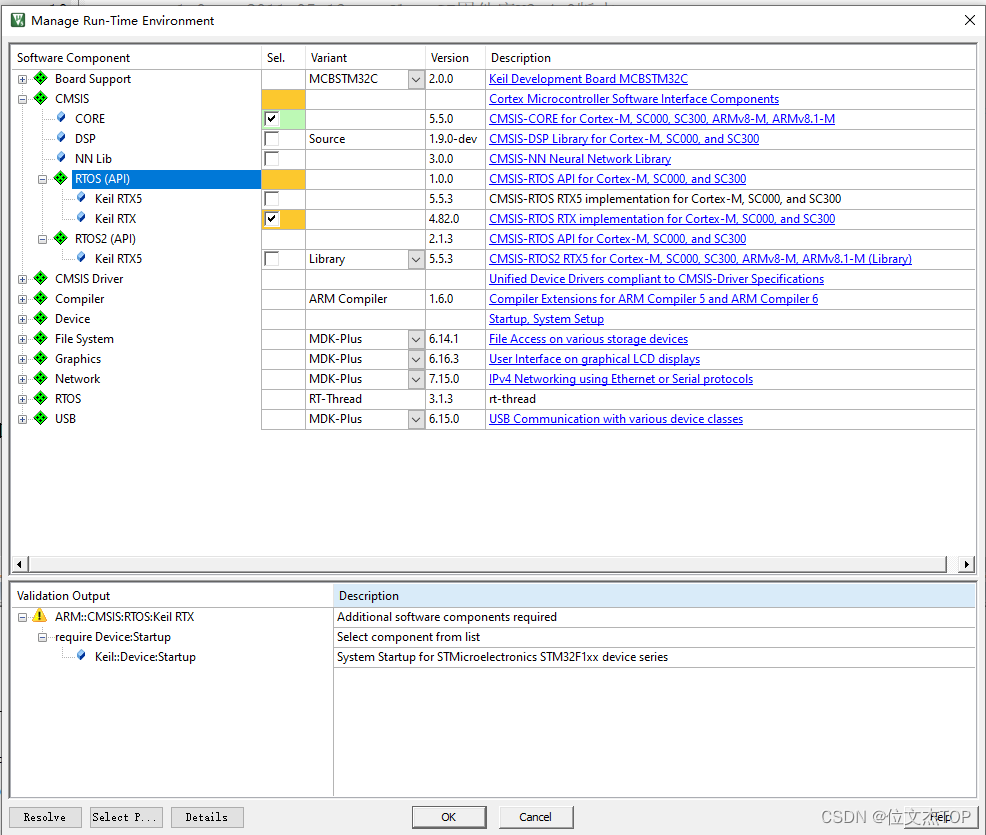The image size is (986, 835).
Task: Click the RTOS green diamond icon
Action: coord(41,399)
